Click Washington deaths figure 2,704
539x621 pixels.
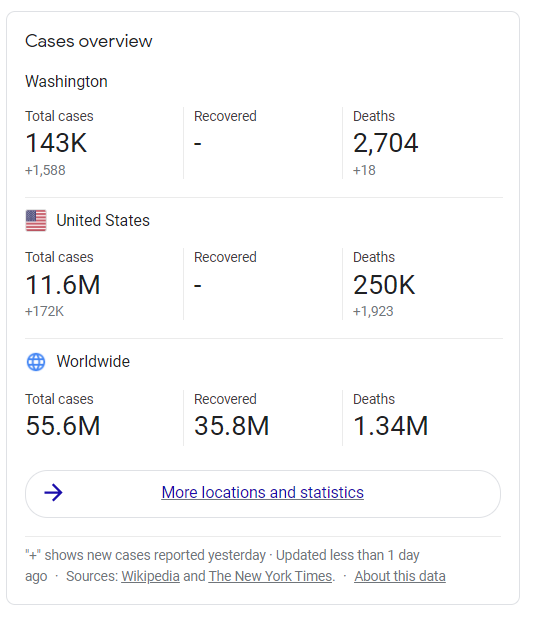coord(385,143)
